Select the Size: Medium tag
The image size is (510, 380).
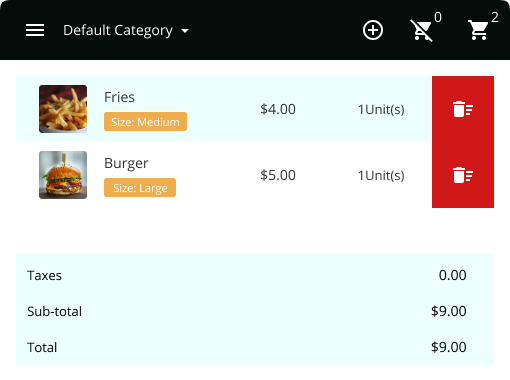(x=145, y=122)
